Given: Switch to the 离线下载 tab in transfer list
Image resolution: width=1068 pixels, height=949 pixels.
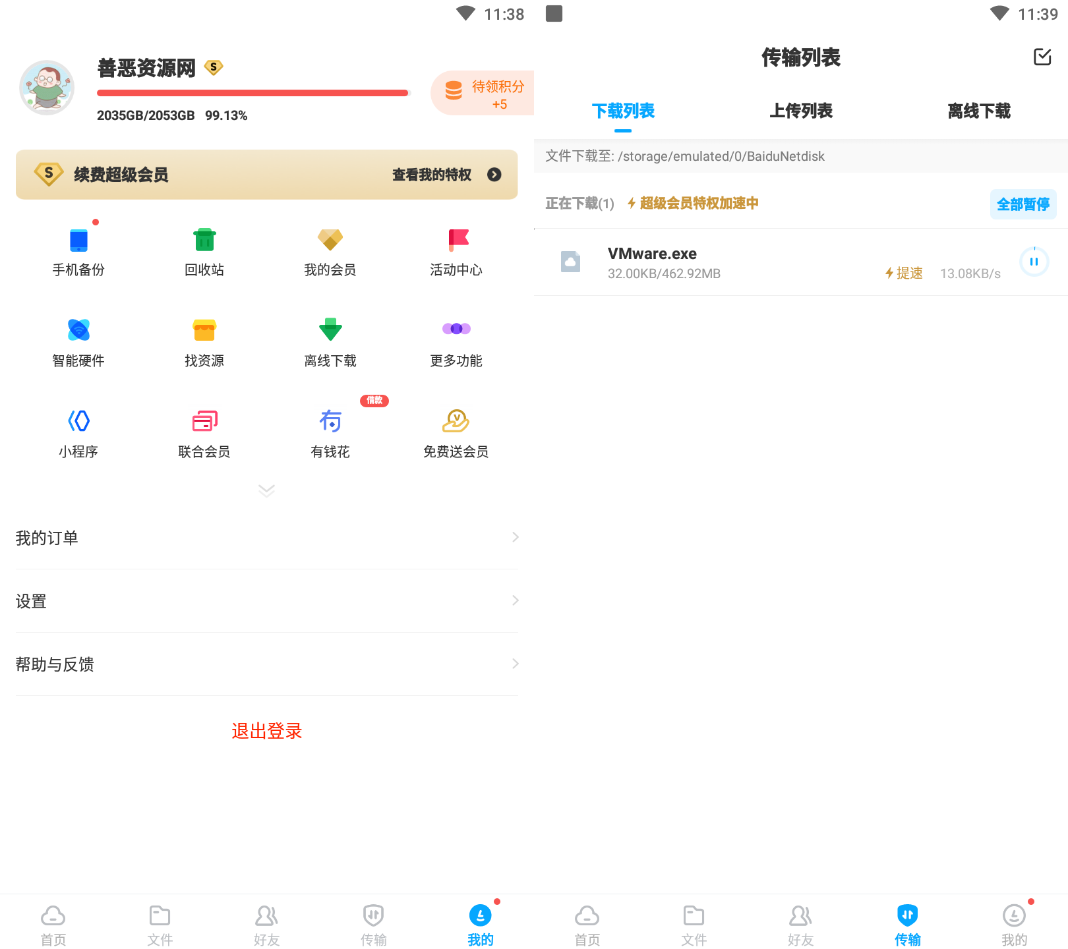Looking at the screenshot, I should [979, 111].
